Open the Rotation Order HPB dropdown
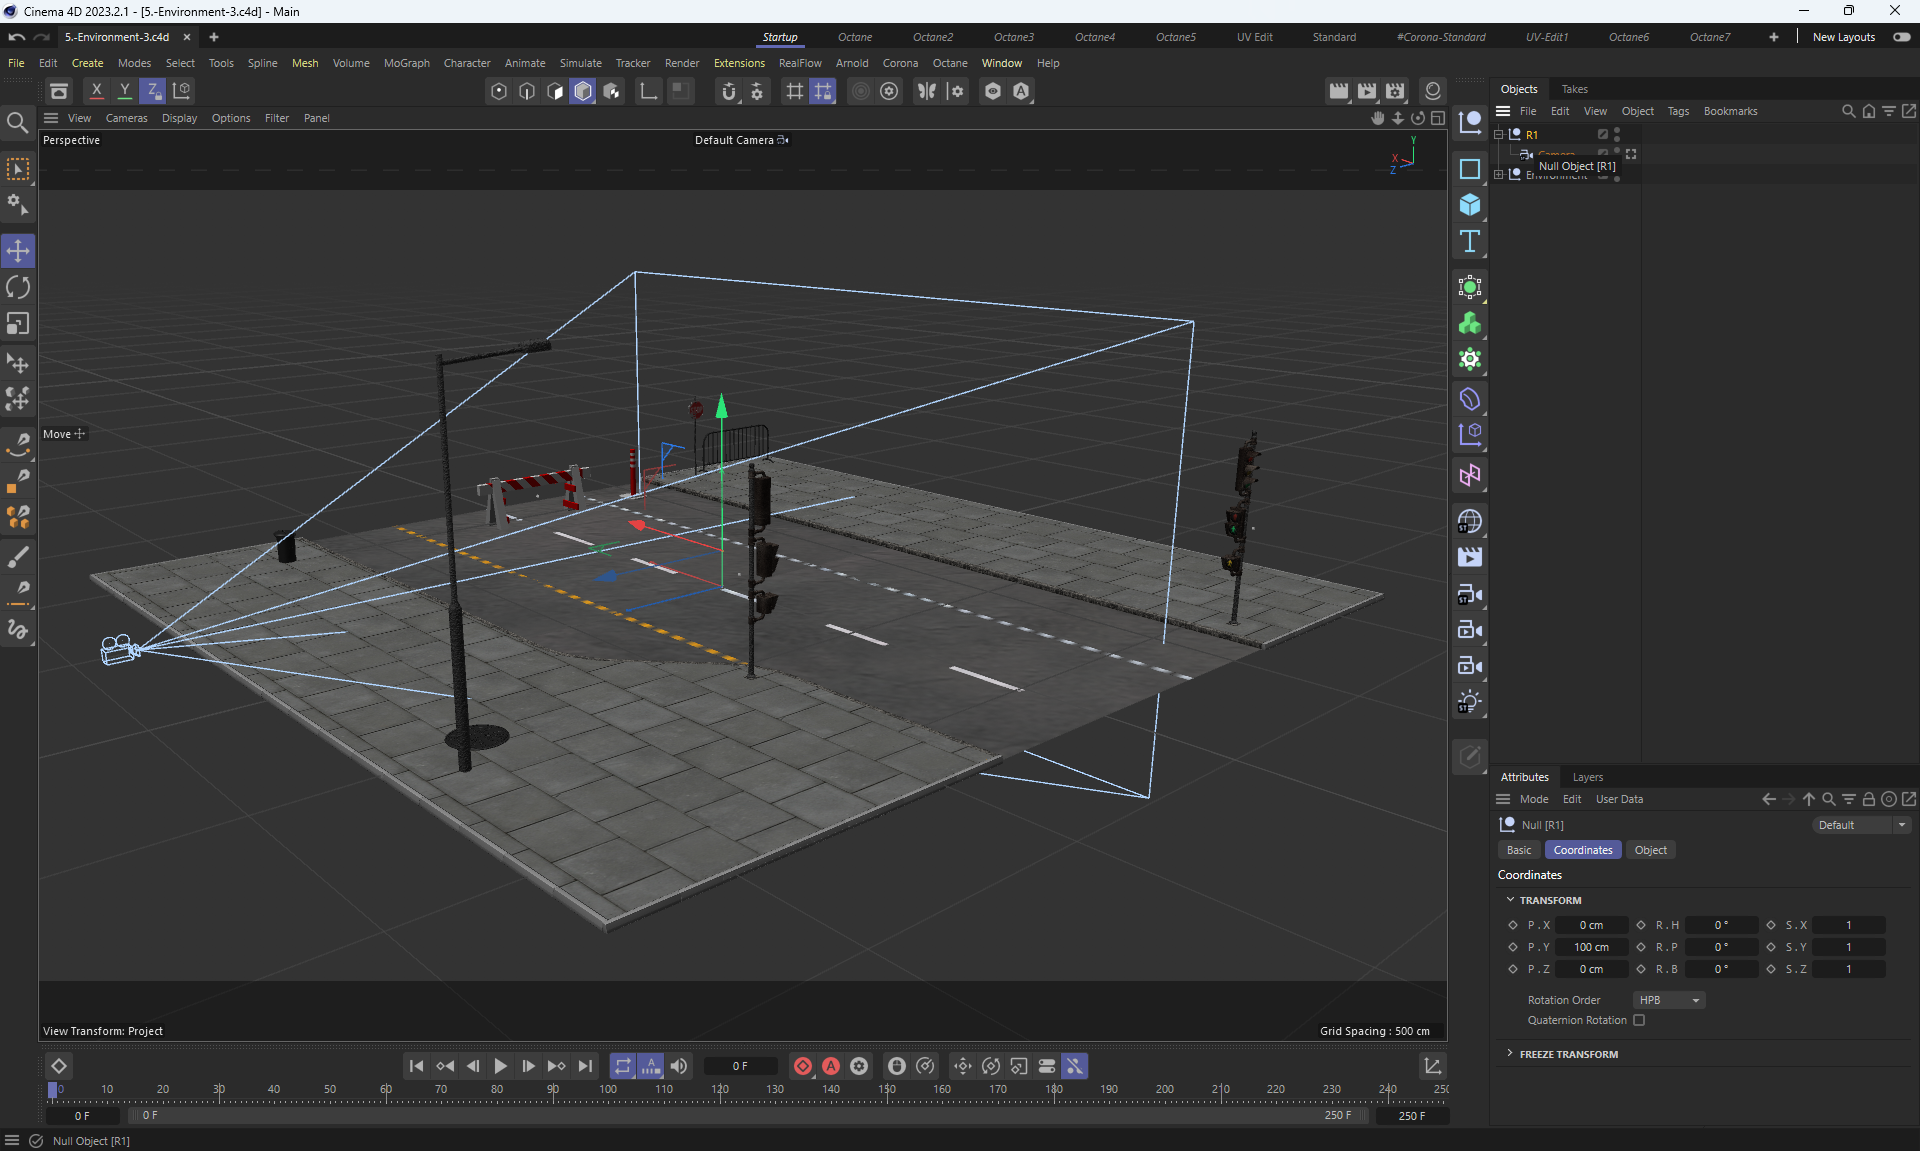Image resolution: width=1920 pixels, height=1151 pixels. [x=1668, y=1000]
